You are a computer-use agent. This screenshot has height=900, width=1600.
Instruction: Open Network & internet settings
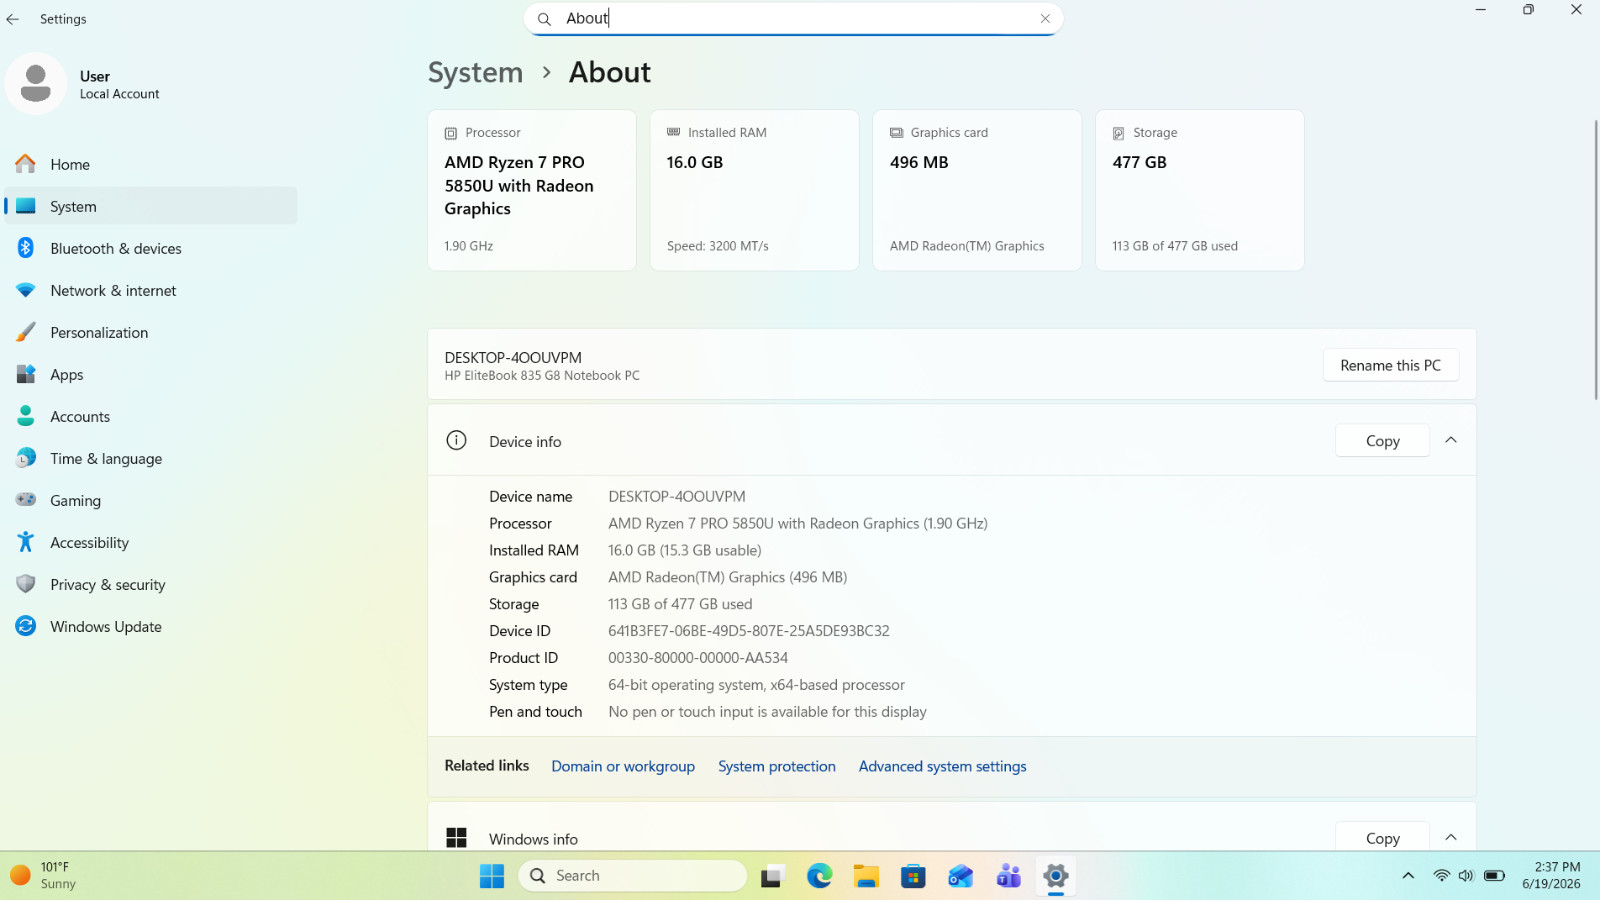tap(151, 291)
